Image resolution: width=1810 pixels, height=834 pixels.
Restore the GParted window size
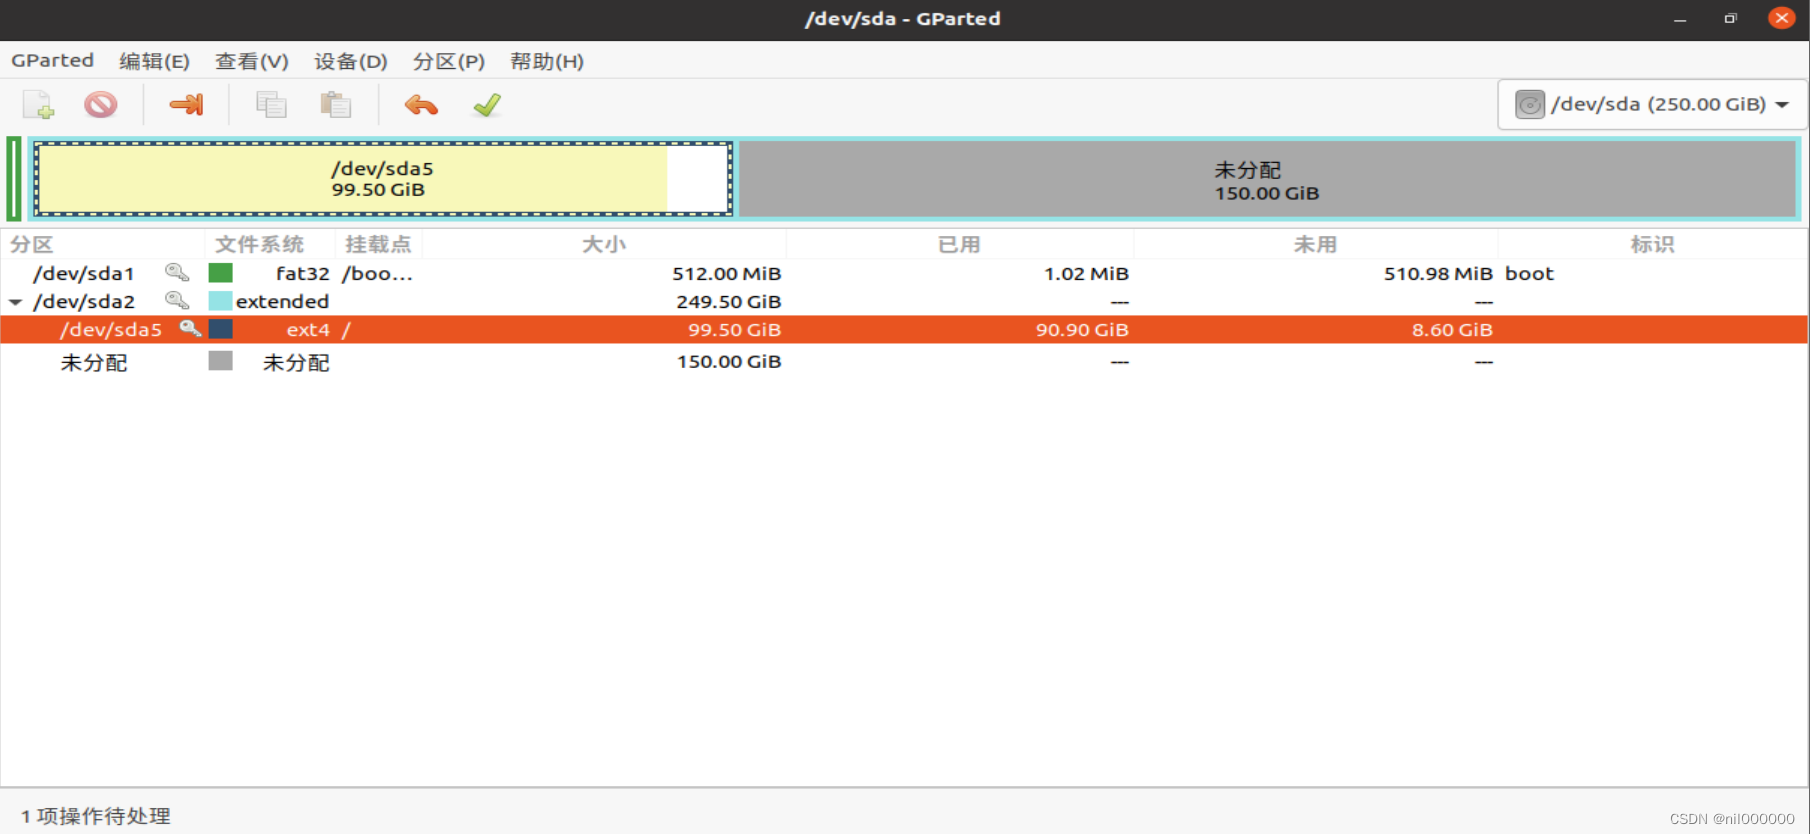point(1730,18)
